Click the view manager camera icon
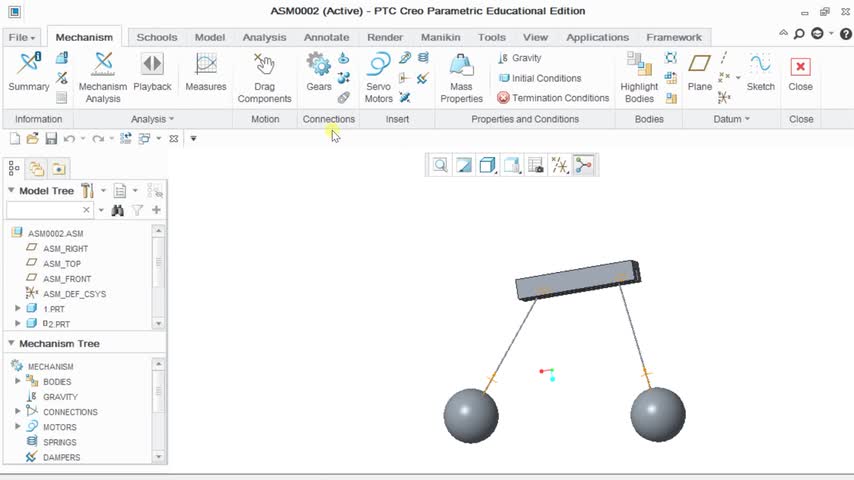854x480 pixels. point(536,165)
